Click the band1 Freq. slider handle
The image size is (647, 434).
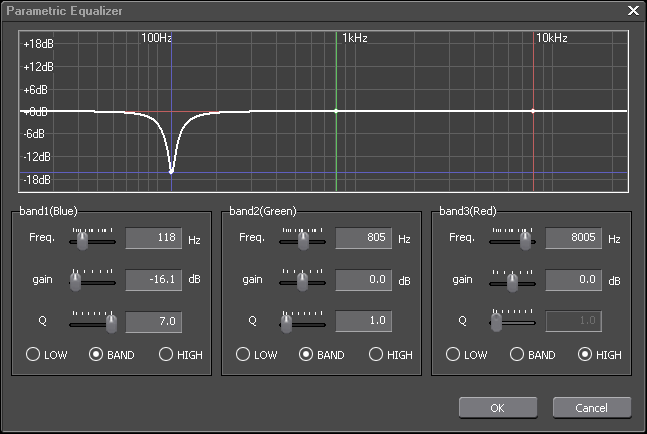pos(83,240)
